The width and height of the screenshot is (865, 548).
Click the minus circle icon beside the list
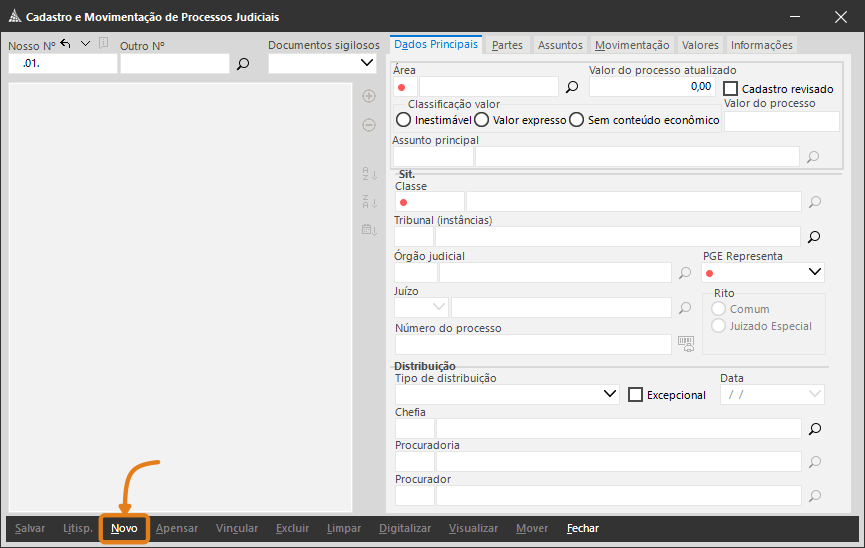pyautogui.click(x=369, y=125)
